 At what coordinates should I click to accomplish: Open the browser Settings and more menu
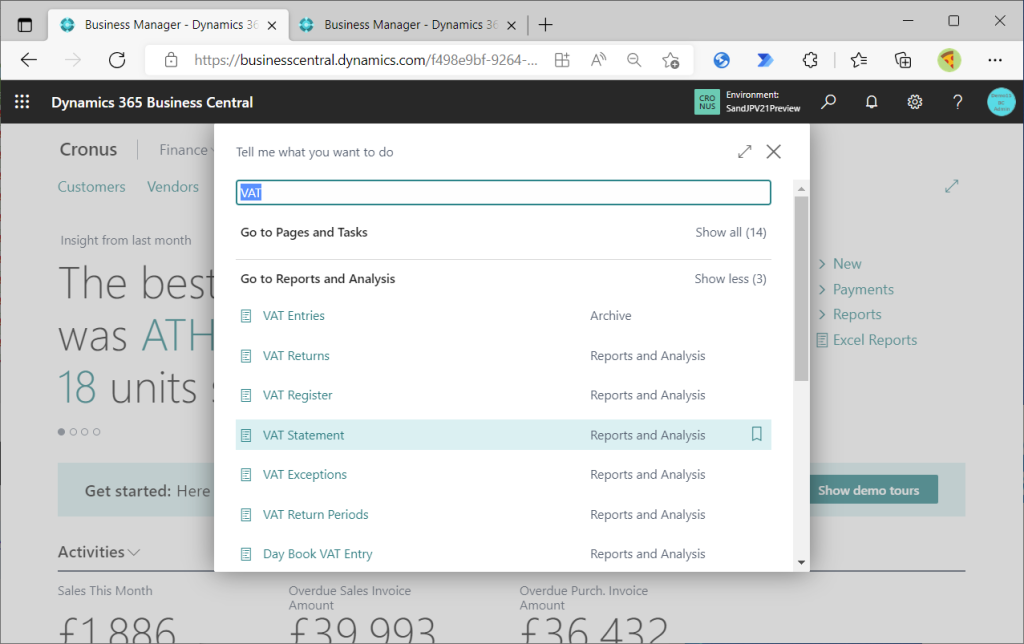[x=995, y=60]
